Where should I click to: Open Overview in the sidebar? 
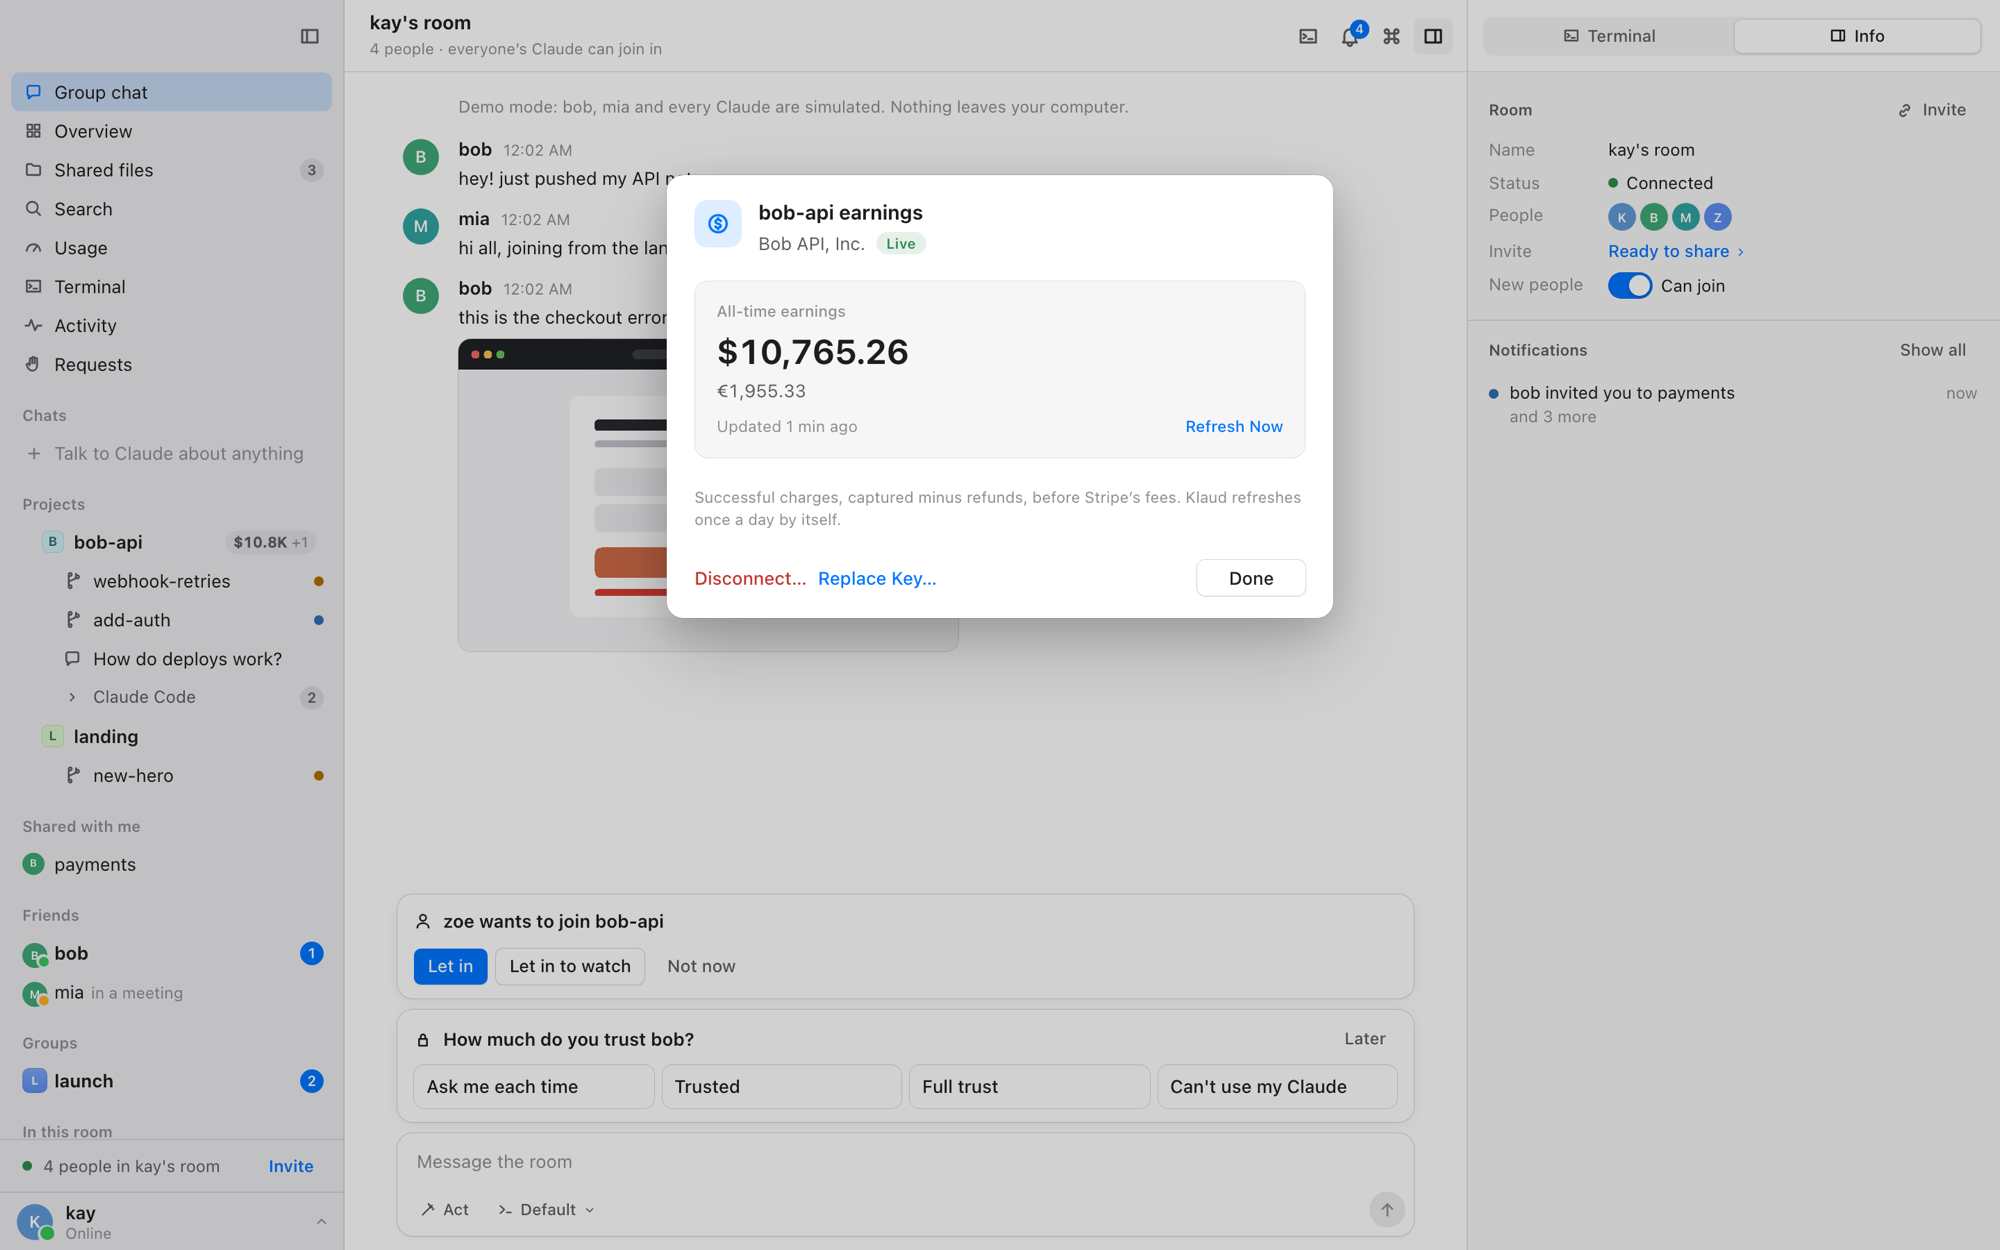[x=172, y=131]
